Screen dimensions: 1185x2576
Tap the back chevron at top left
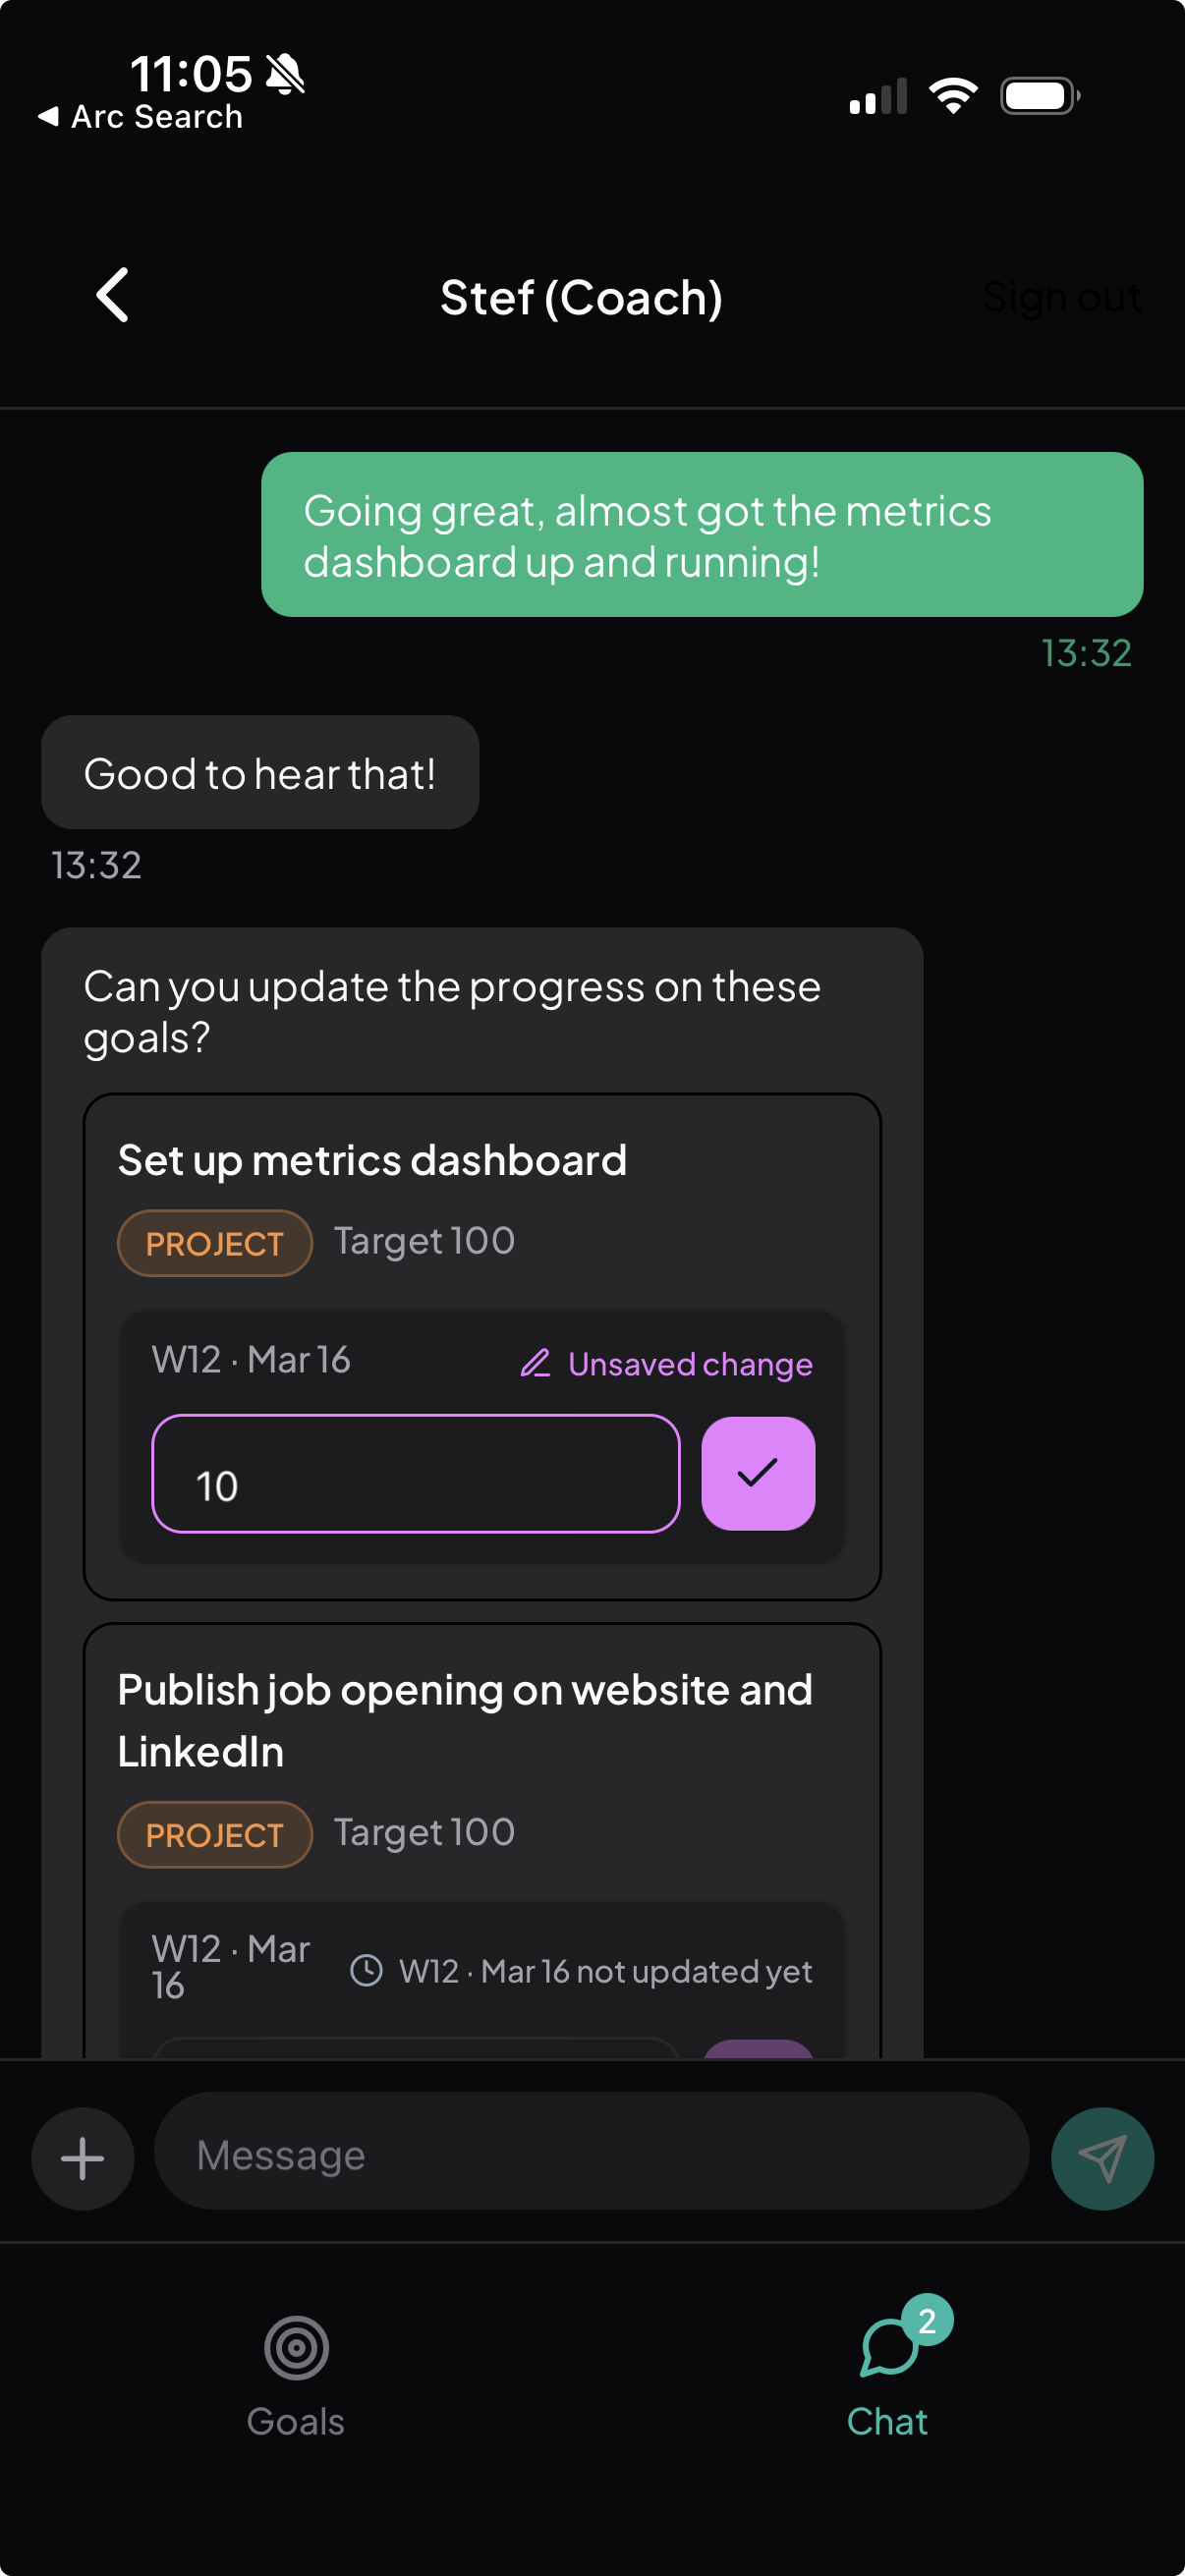tap(110, 296)
